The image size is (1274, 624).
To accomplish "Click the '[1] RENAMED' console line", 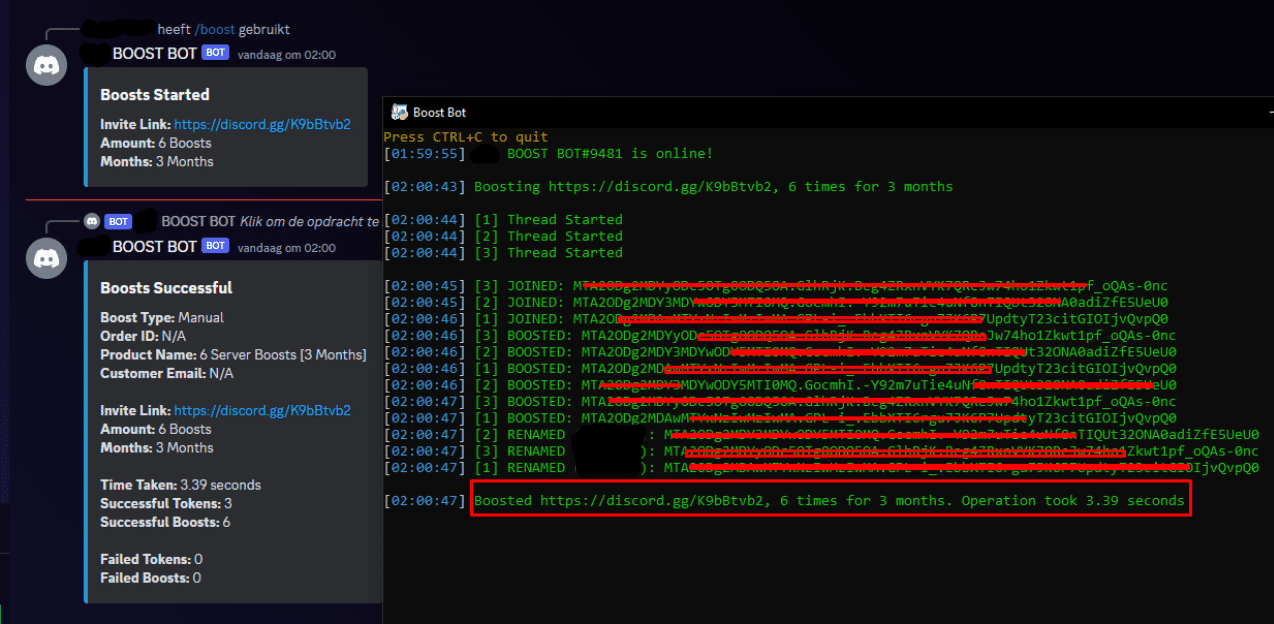I will (821, 468).
